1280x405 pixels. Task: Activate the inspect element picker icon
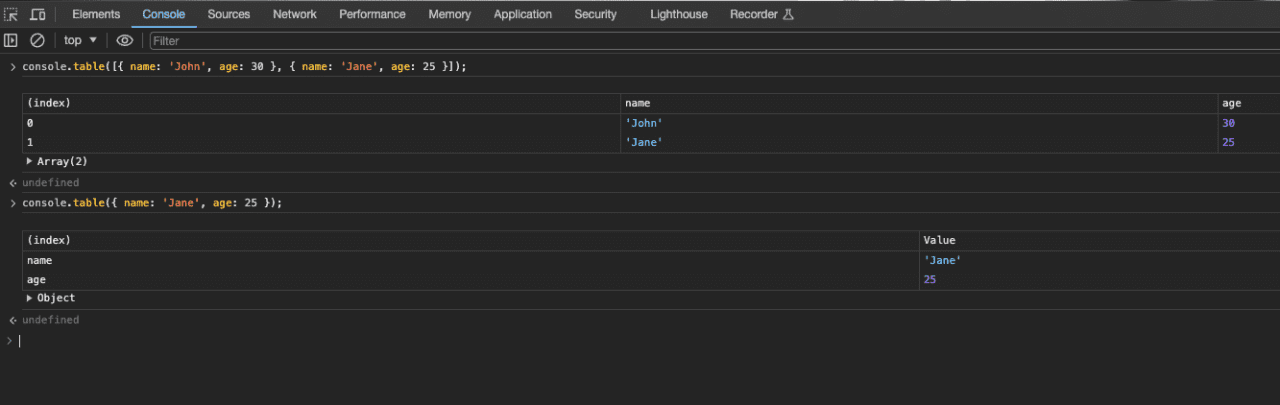(x=11, y=14)
